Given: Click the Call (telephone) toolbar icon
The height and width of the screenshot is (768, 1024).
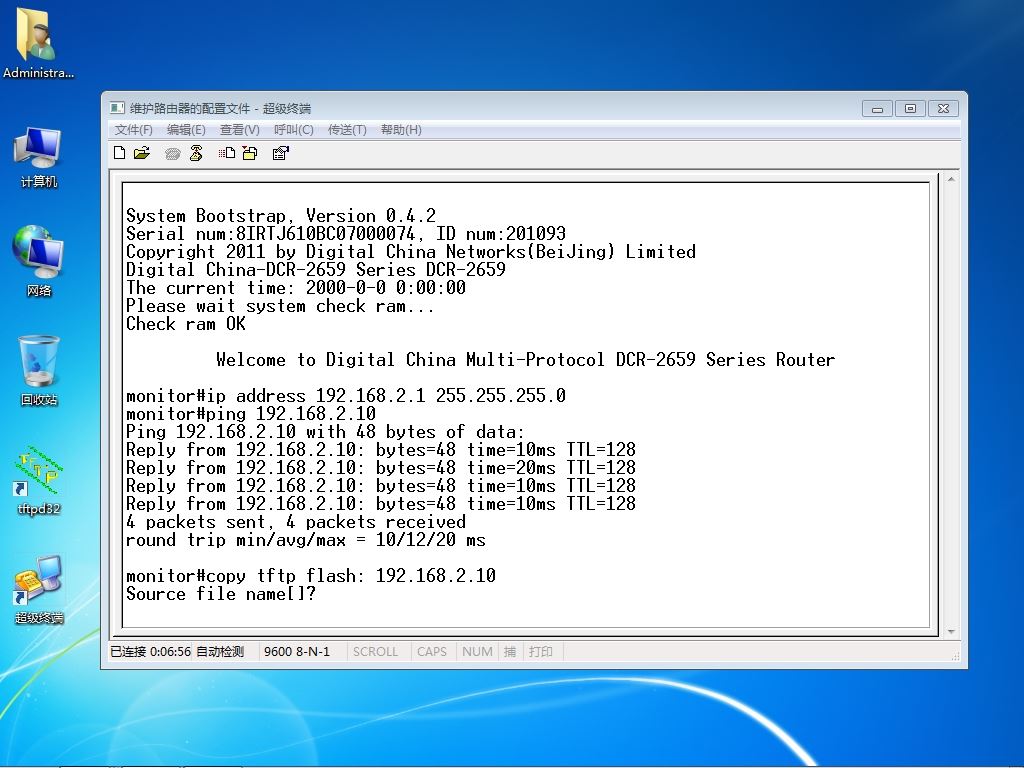Looking at the screenshot, I should [172, 153].
